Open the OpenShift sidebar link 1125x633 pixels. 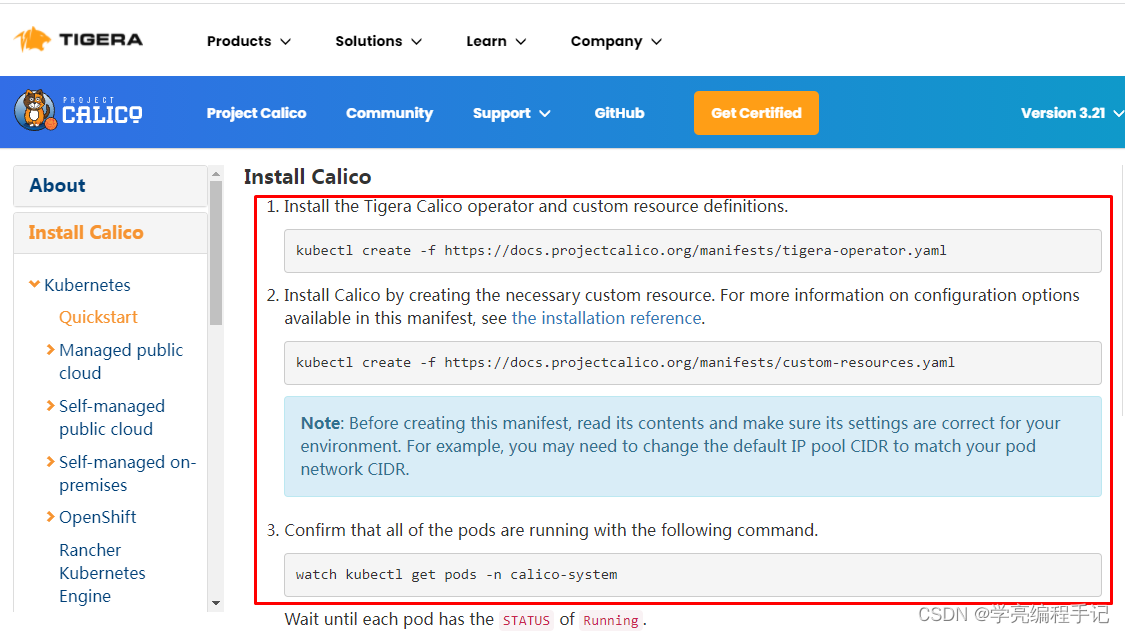click(98, 517)
